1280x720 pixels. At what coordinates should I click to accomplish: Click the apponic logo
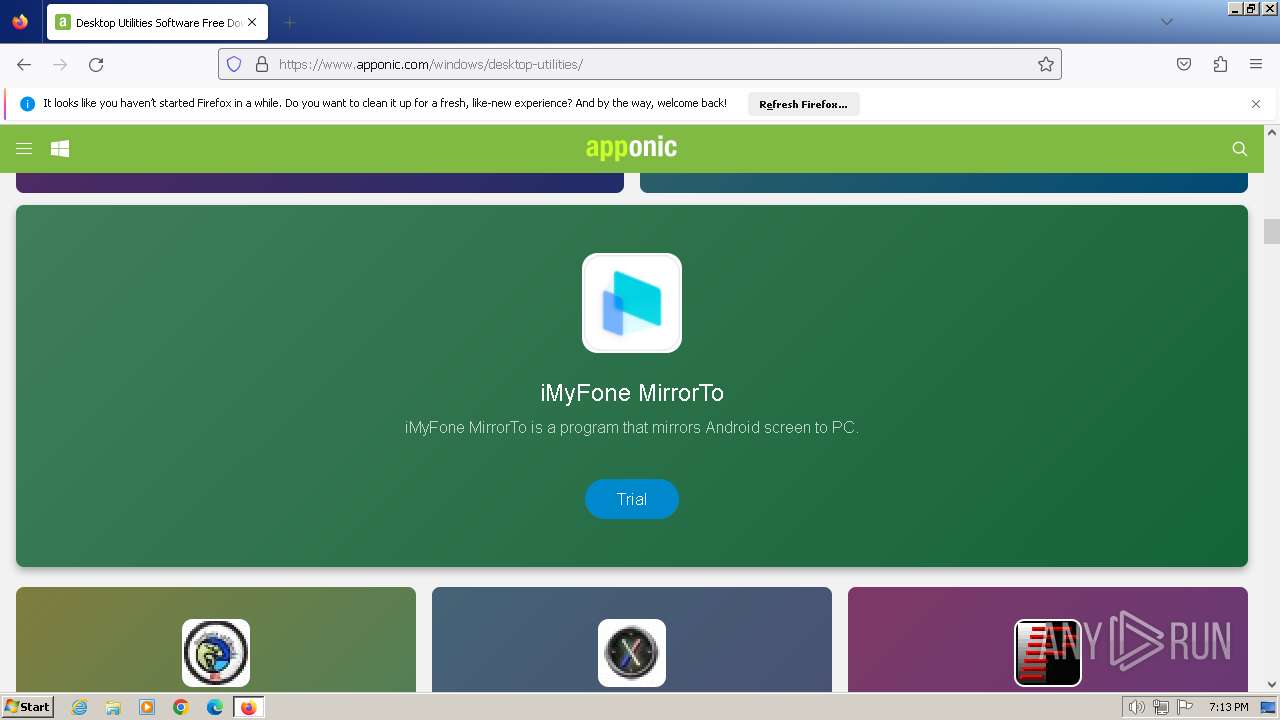tap(631, 148)
